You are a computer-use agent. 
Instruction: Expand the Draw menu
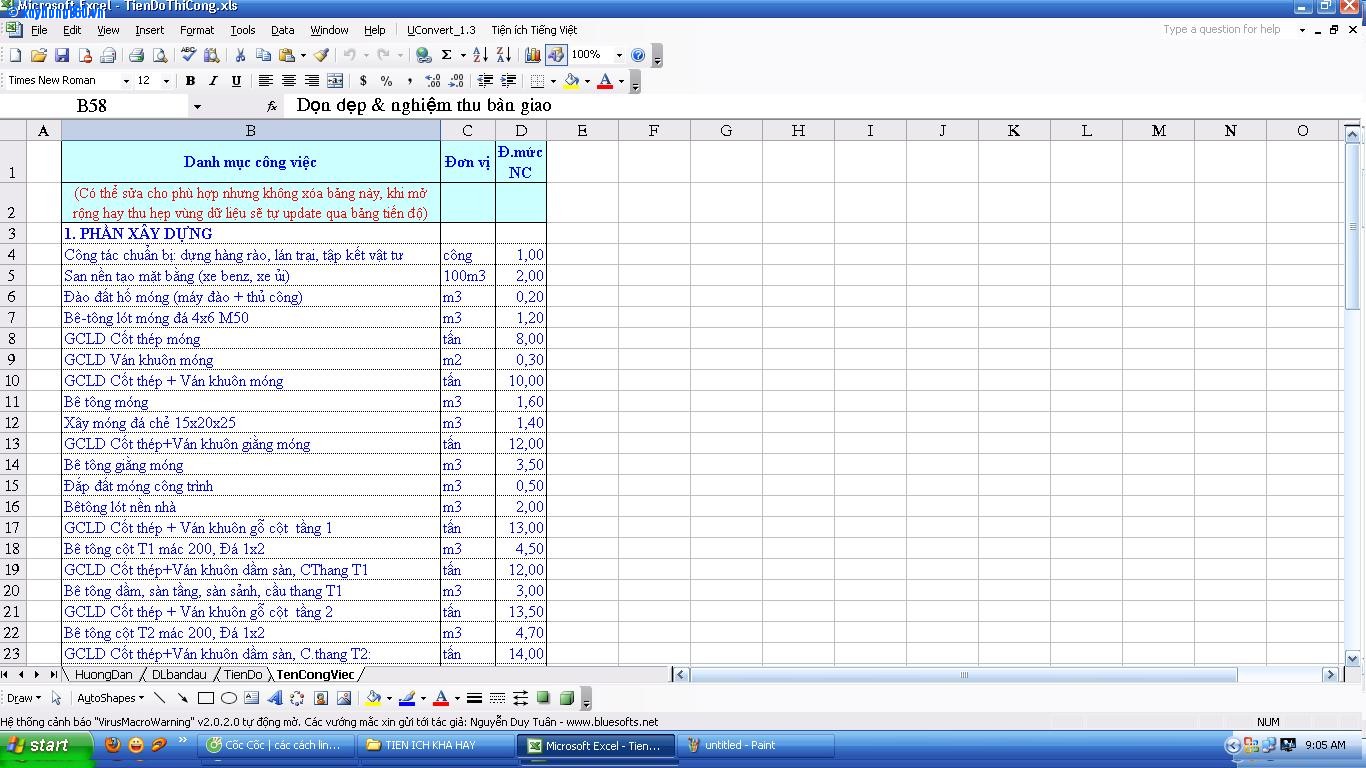(x=24, y=698)
